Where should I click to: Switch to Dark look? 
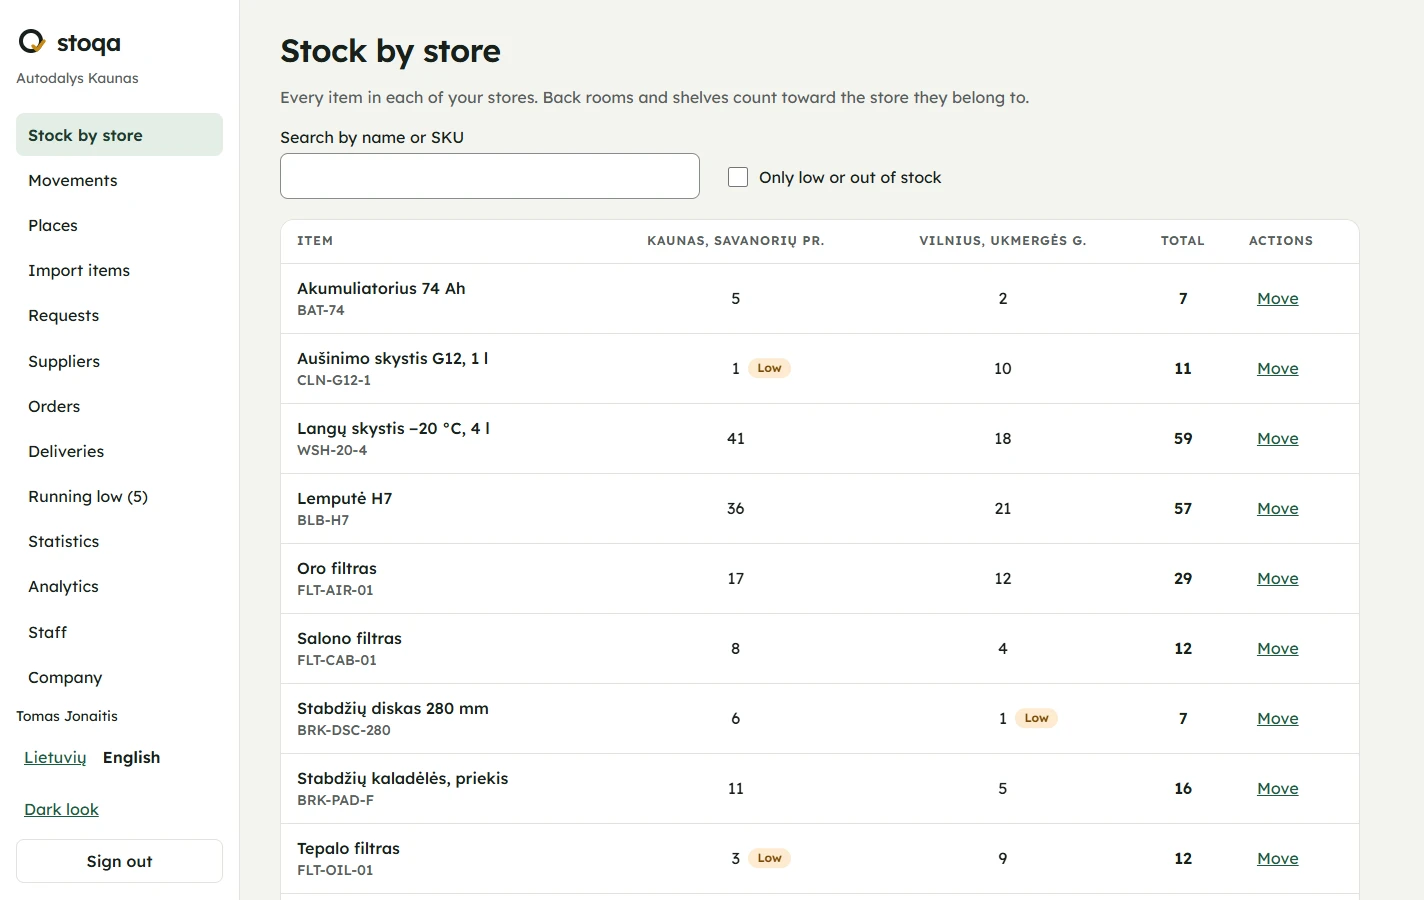(x=61, y=809)
